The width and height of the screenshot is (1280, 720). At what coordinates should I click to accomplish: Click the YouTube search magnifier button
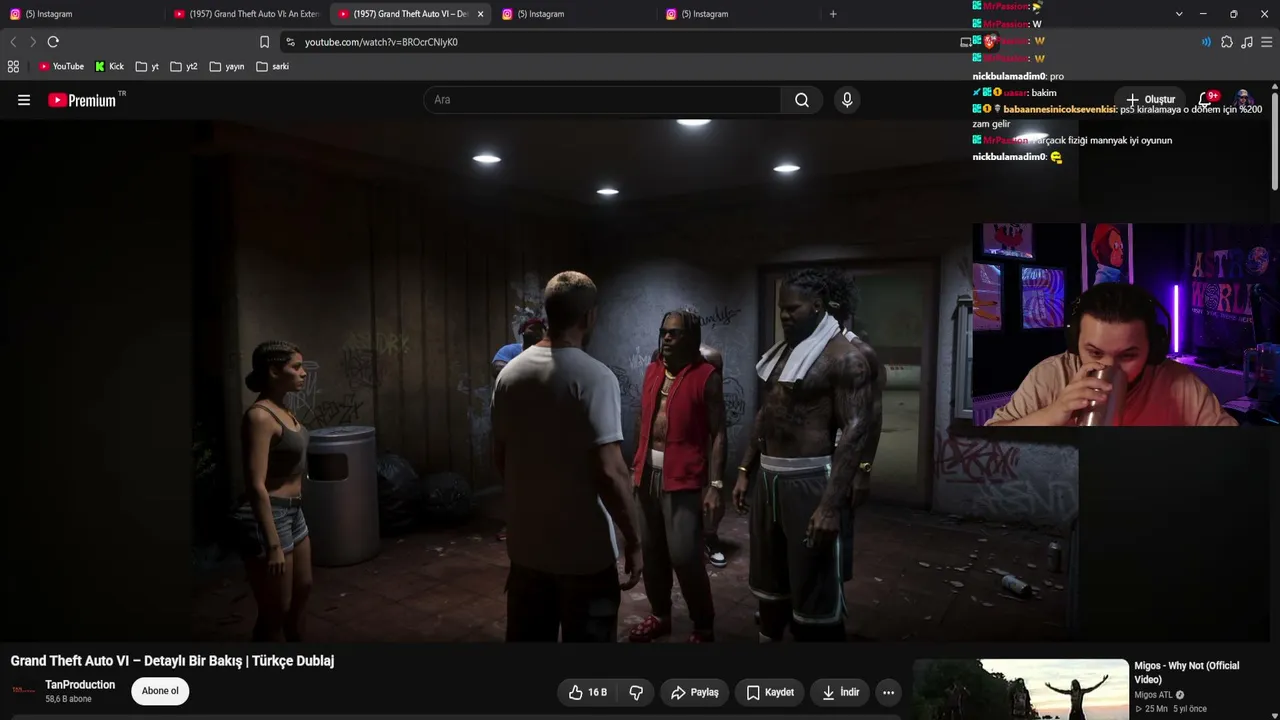[x=802, y=100]
